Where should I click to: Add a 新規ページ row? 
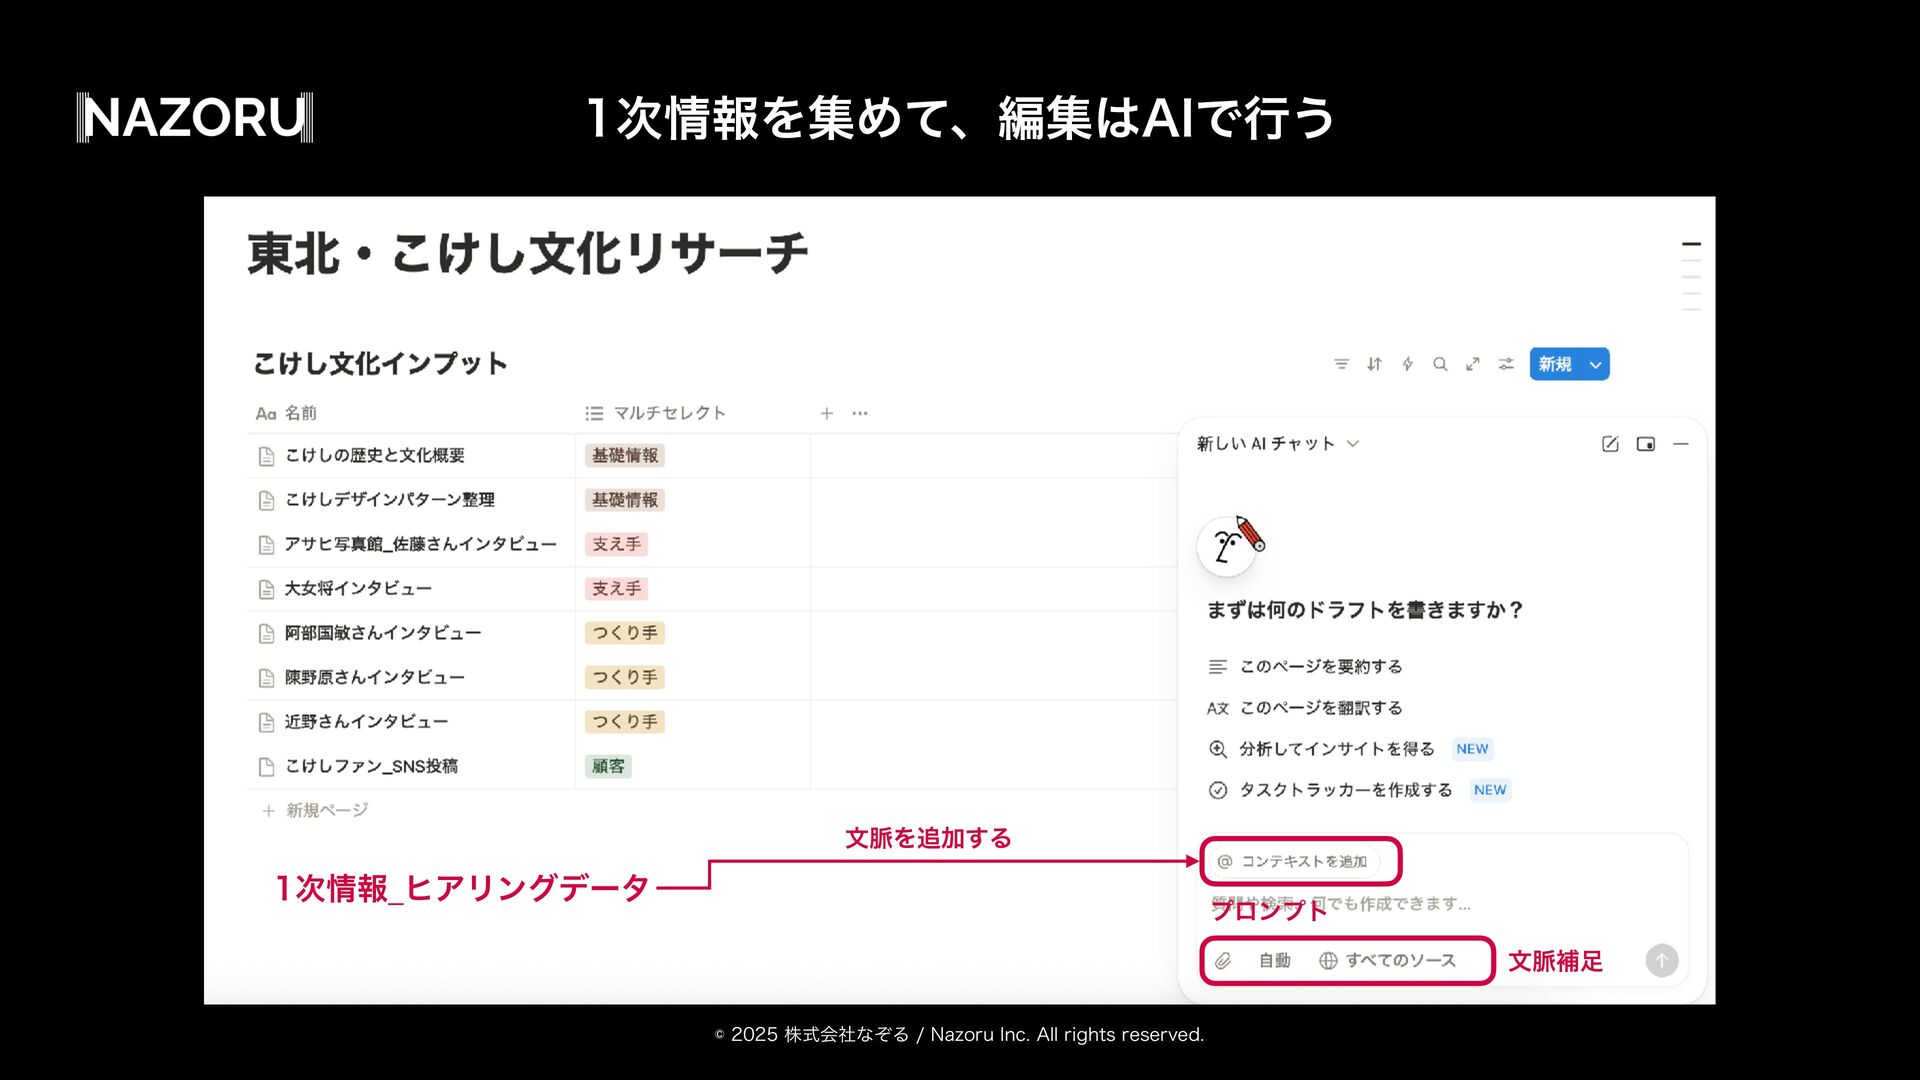coord(326,811)
